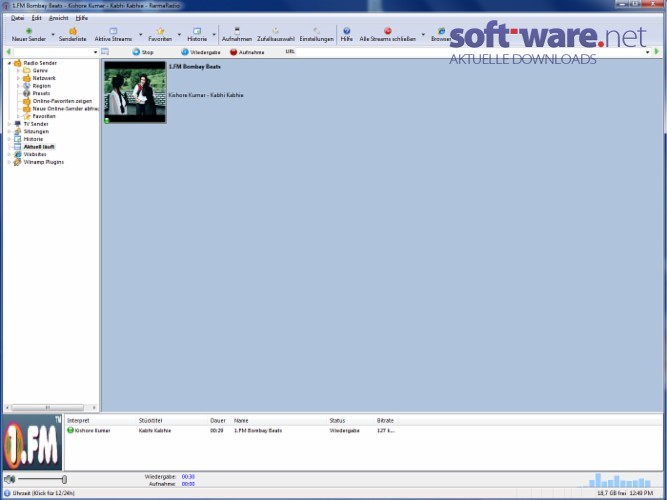Viewport: 667px width, 500px height.
Task: Collapse the Radio Sender tree node
Action: 9,63
